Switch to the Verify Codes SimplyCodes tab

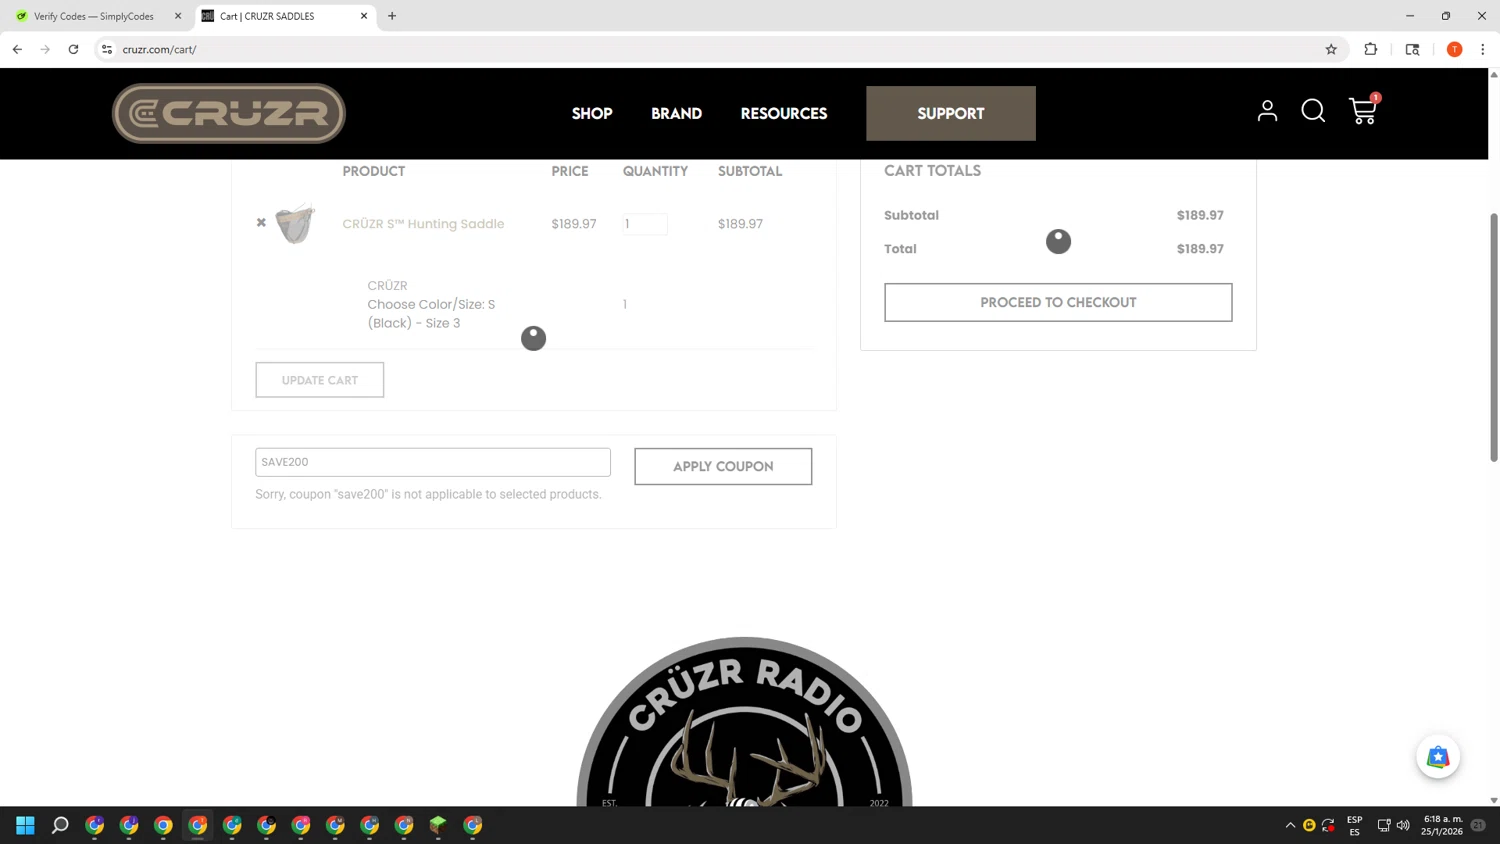(94, 16)
